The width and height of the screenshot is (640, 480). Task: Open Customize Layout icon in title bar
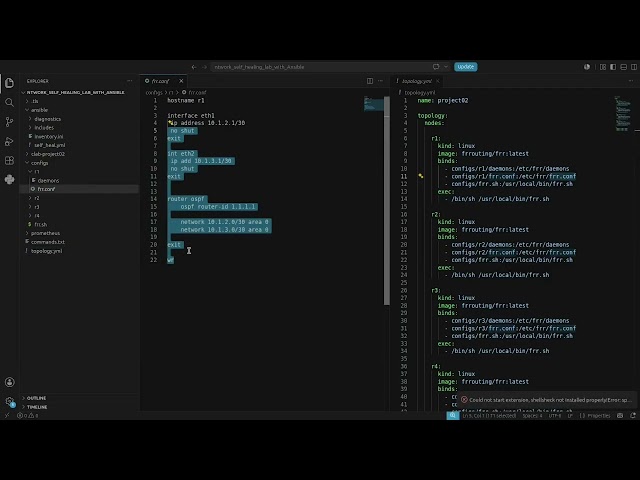[603, 67]
